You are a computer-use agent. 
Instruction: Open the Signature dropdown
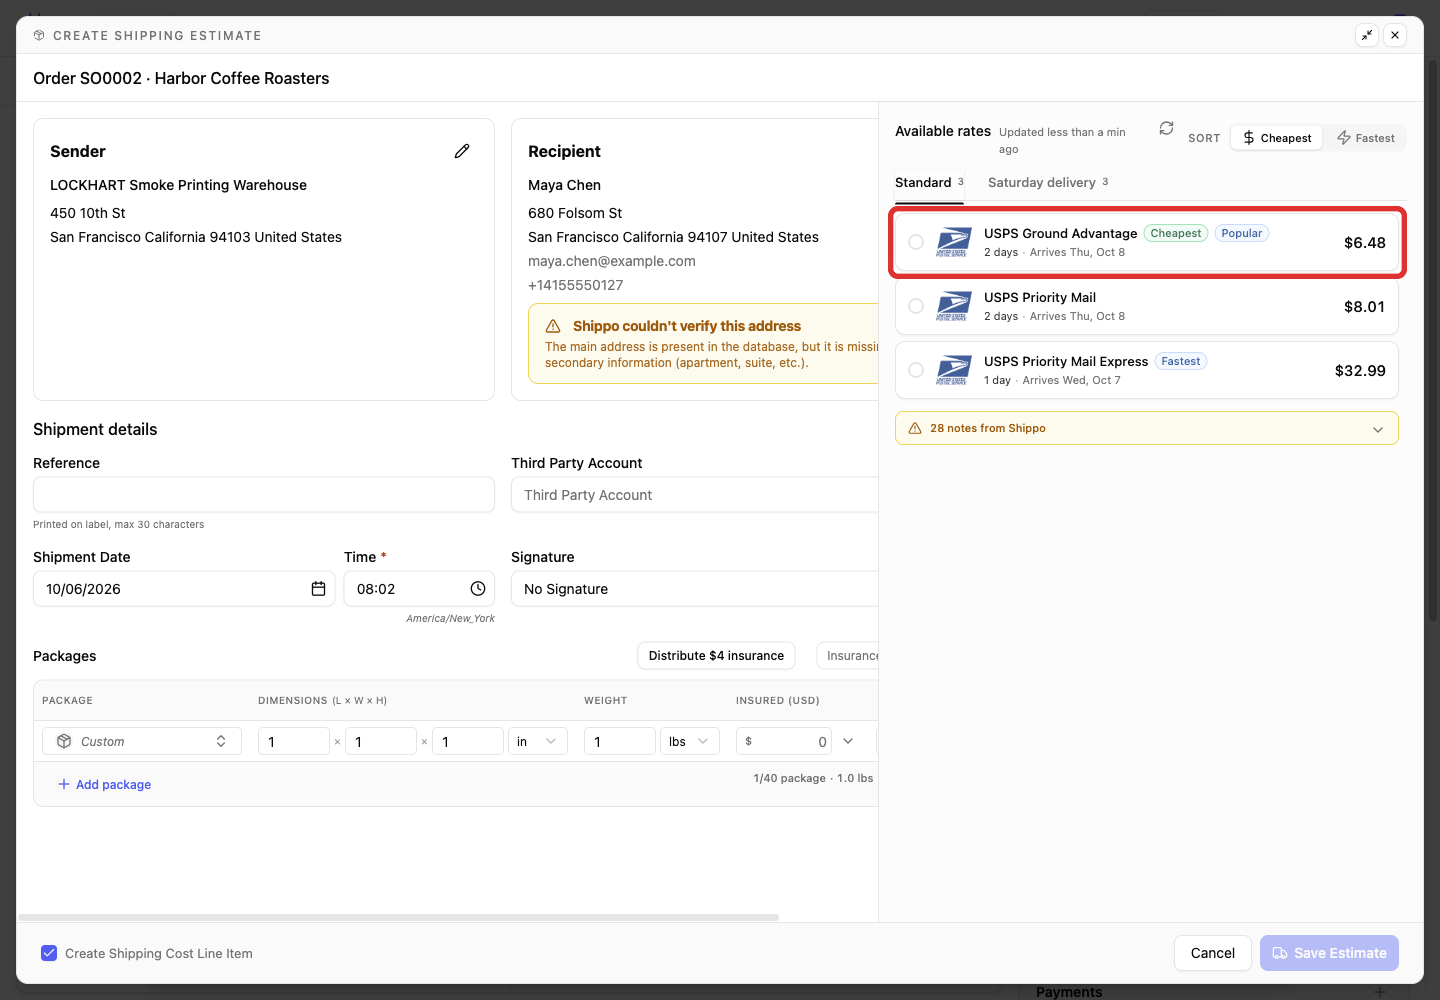695,589
